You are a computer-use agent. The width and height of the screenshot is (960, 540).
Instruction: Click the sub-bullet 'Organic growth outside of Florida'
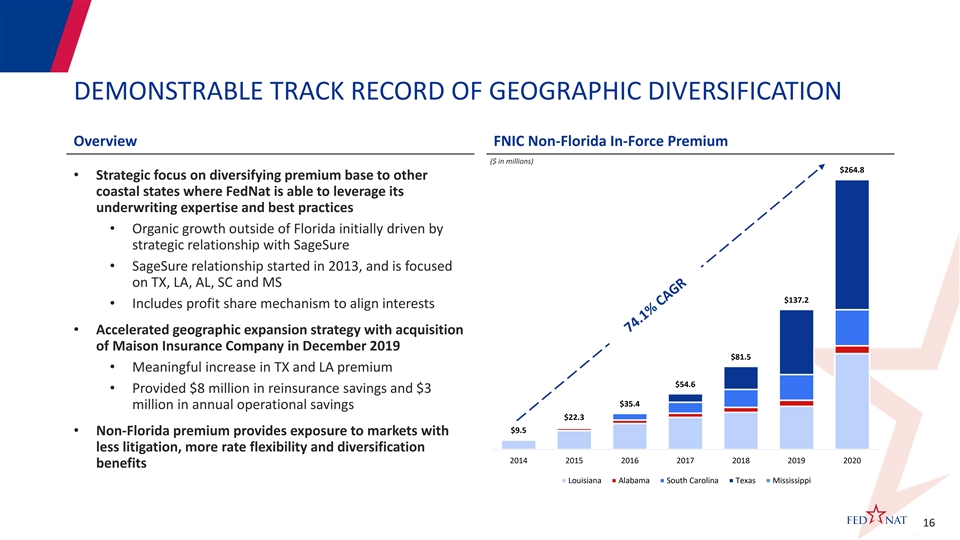288,237
